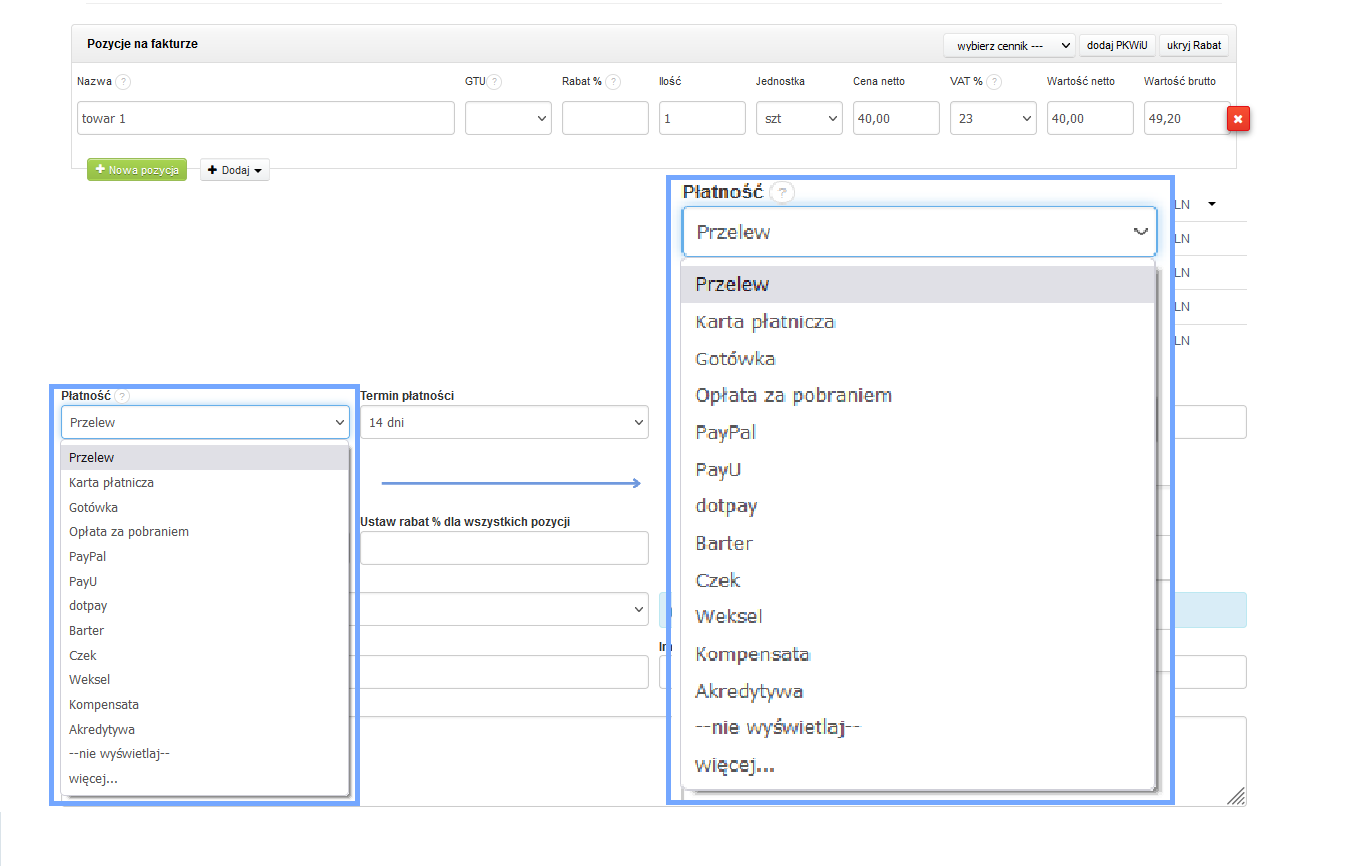Viewport: 1370px width, 866px height.
Task: Show the GTU help tooltip icon
Action: pos(494,82)
